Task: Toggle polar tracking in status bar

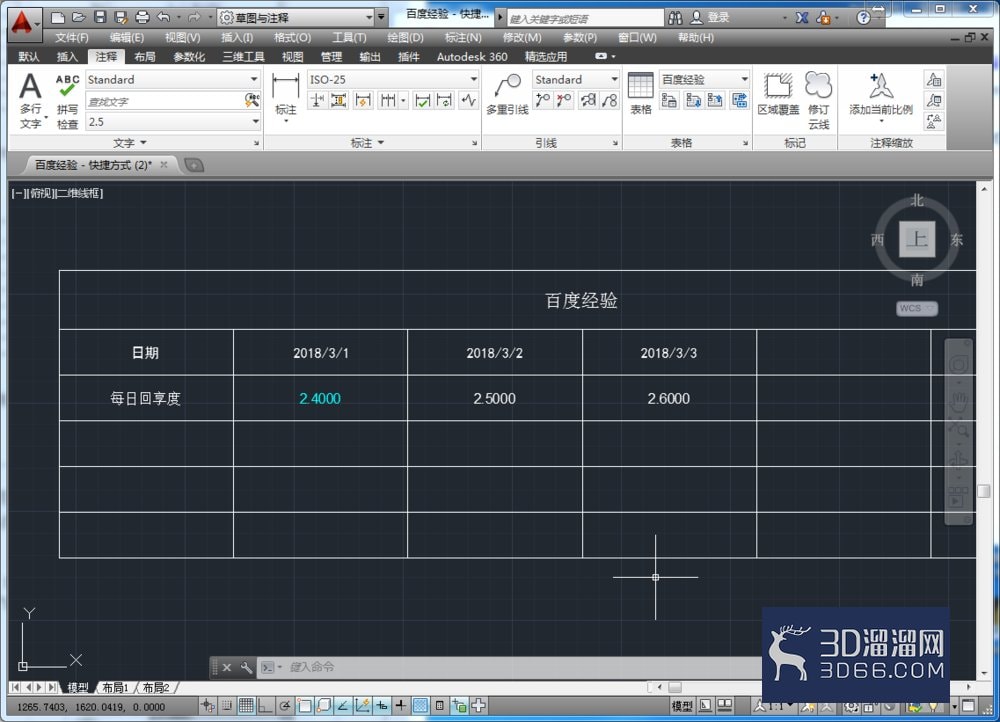Action: click(284, 705)
